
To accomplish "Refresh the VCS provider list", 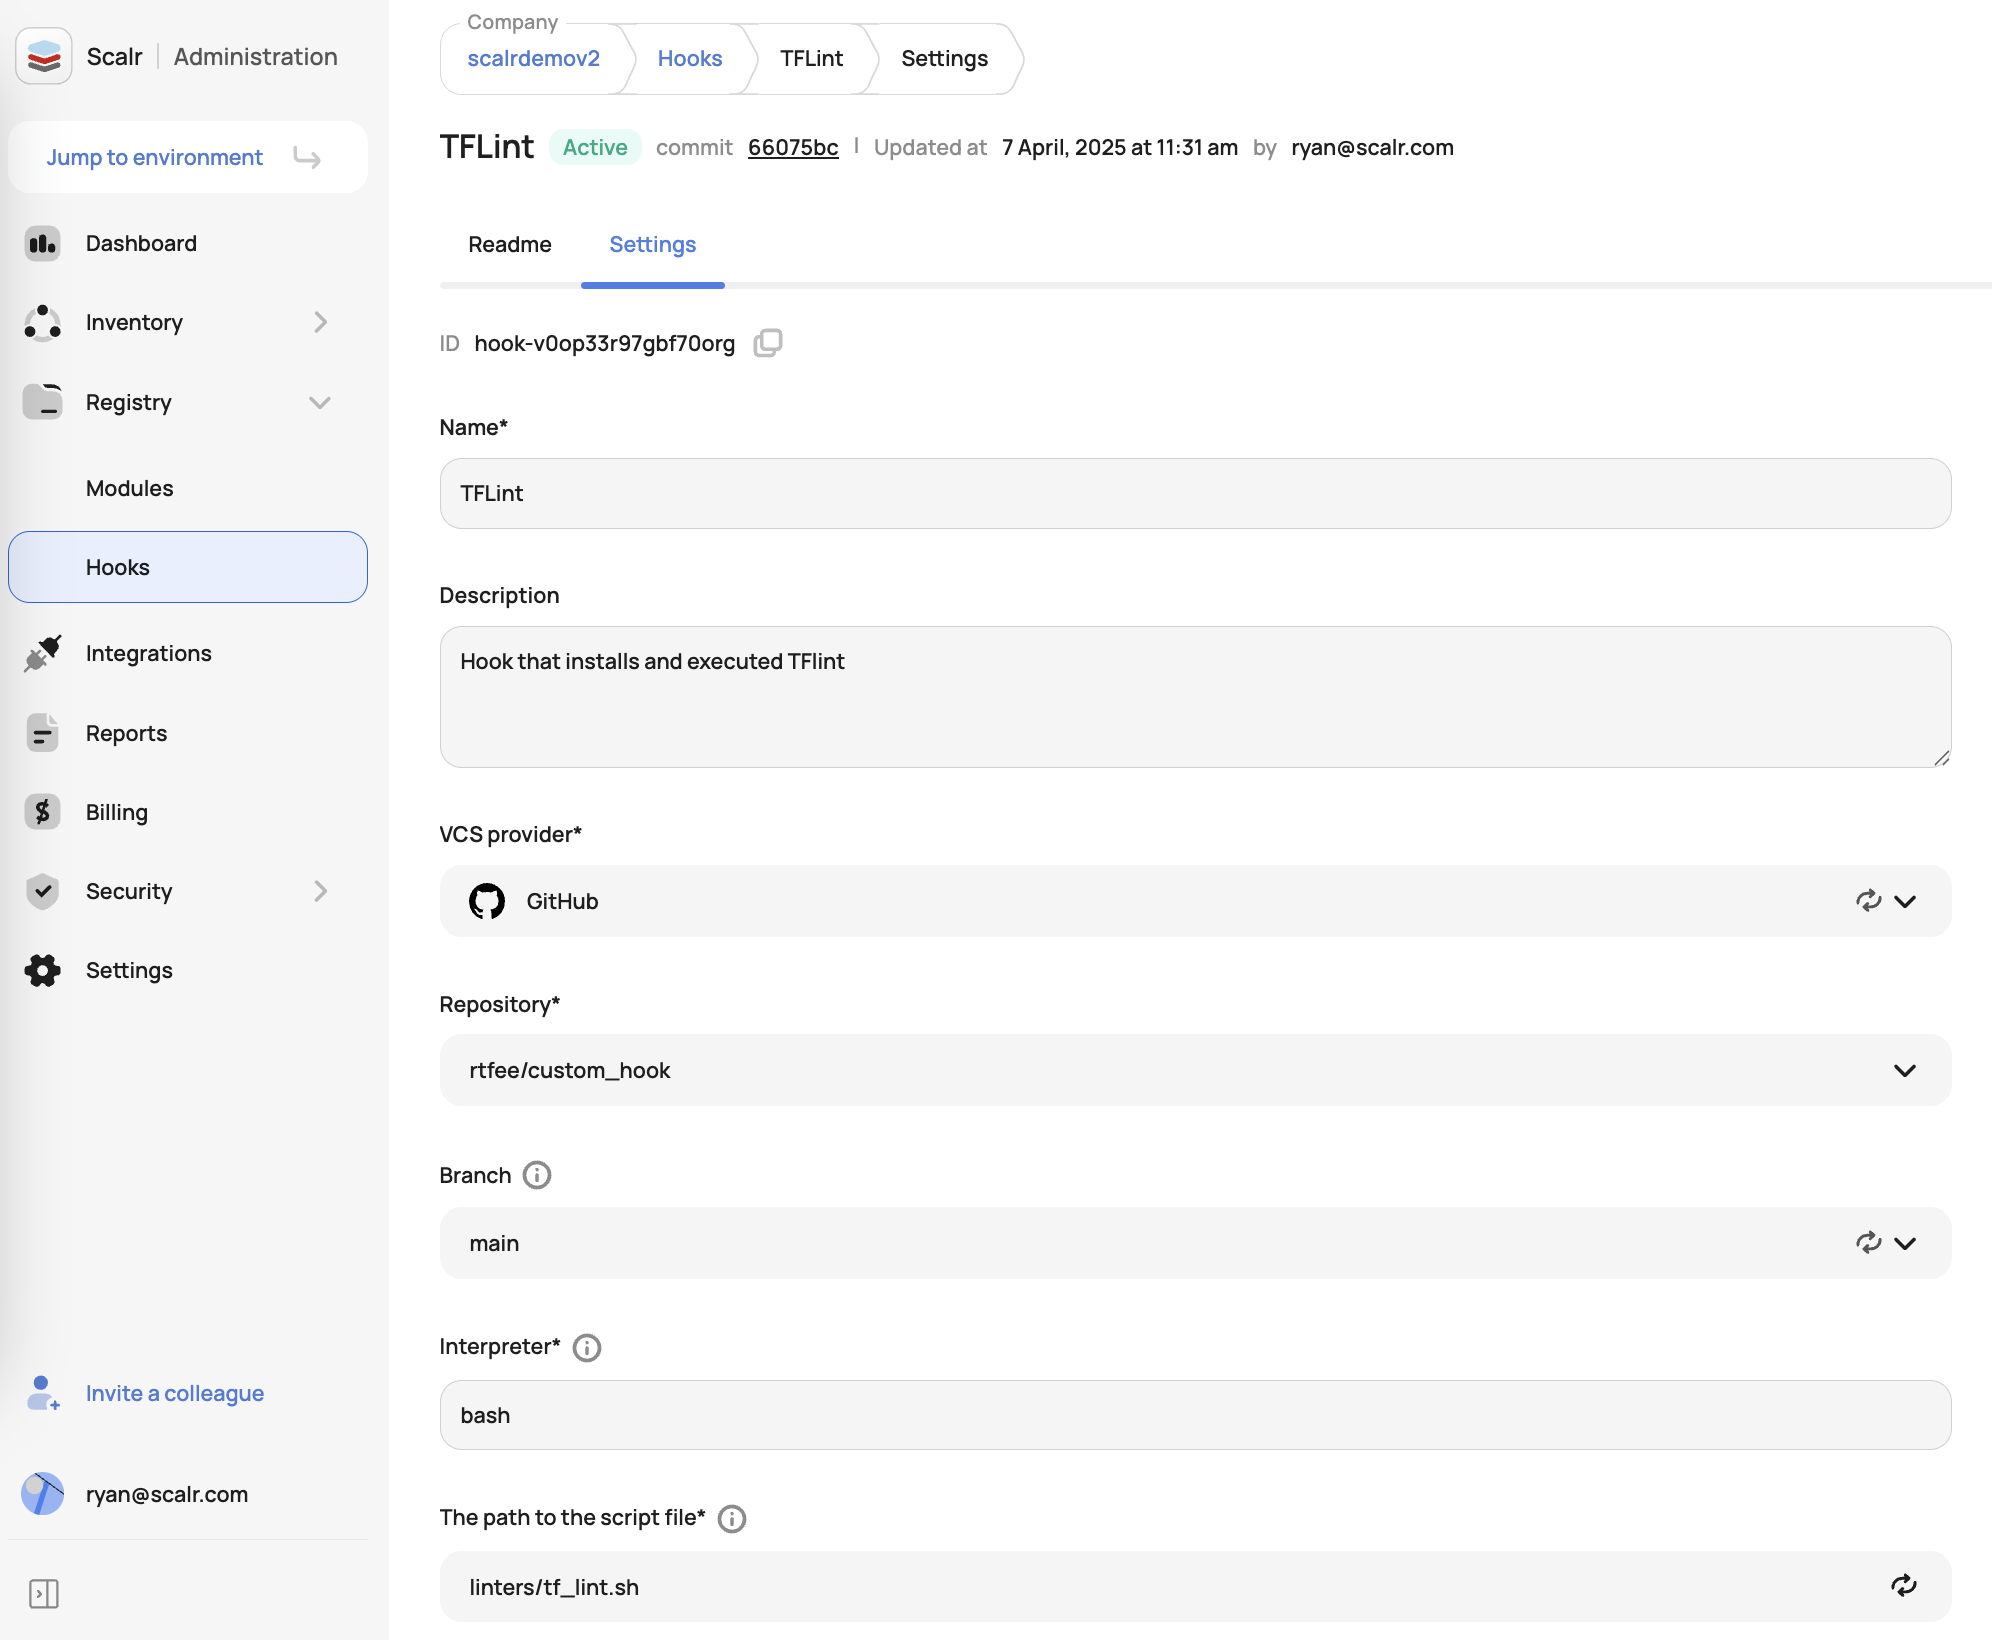I will tap(1868, 901).
